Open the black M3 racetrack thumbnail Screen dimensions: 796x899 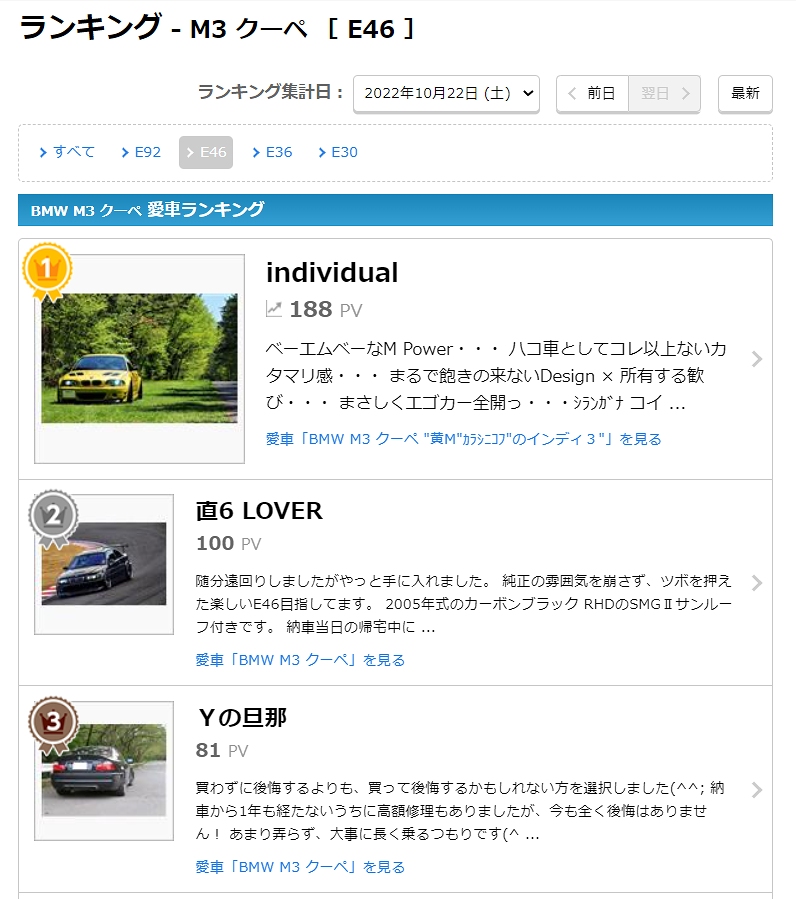[x=104, y=564]
